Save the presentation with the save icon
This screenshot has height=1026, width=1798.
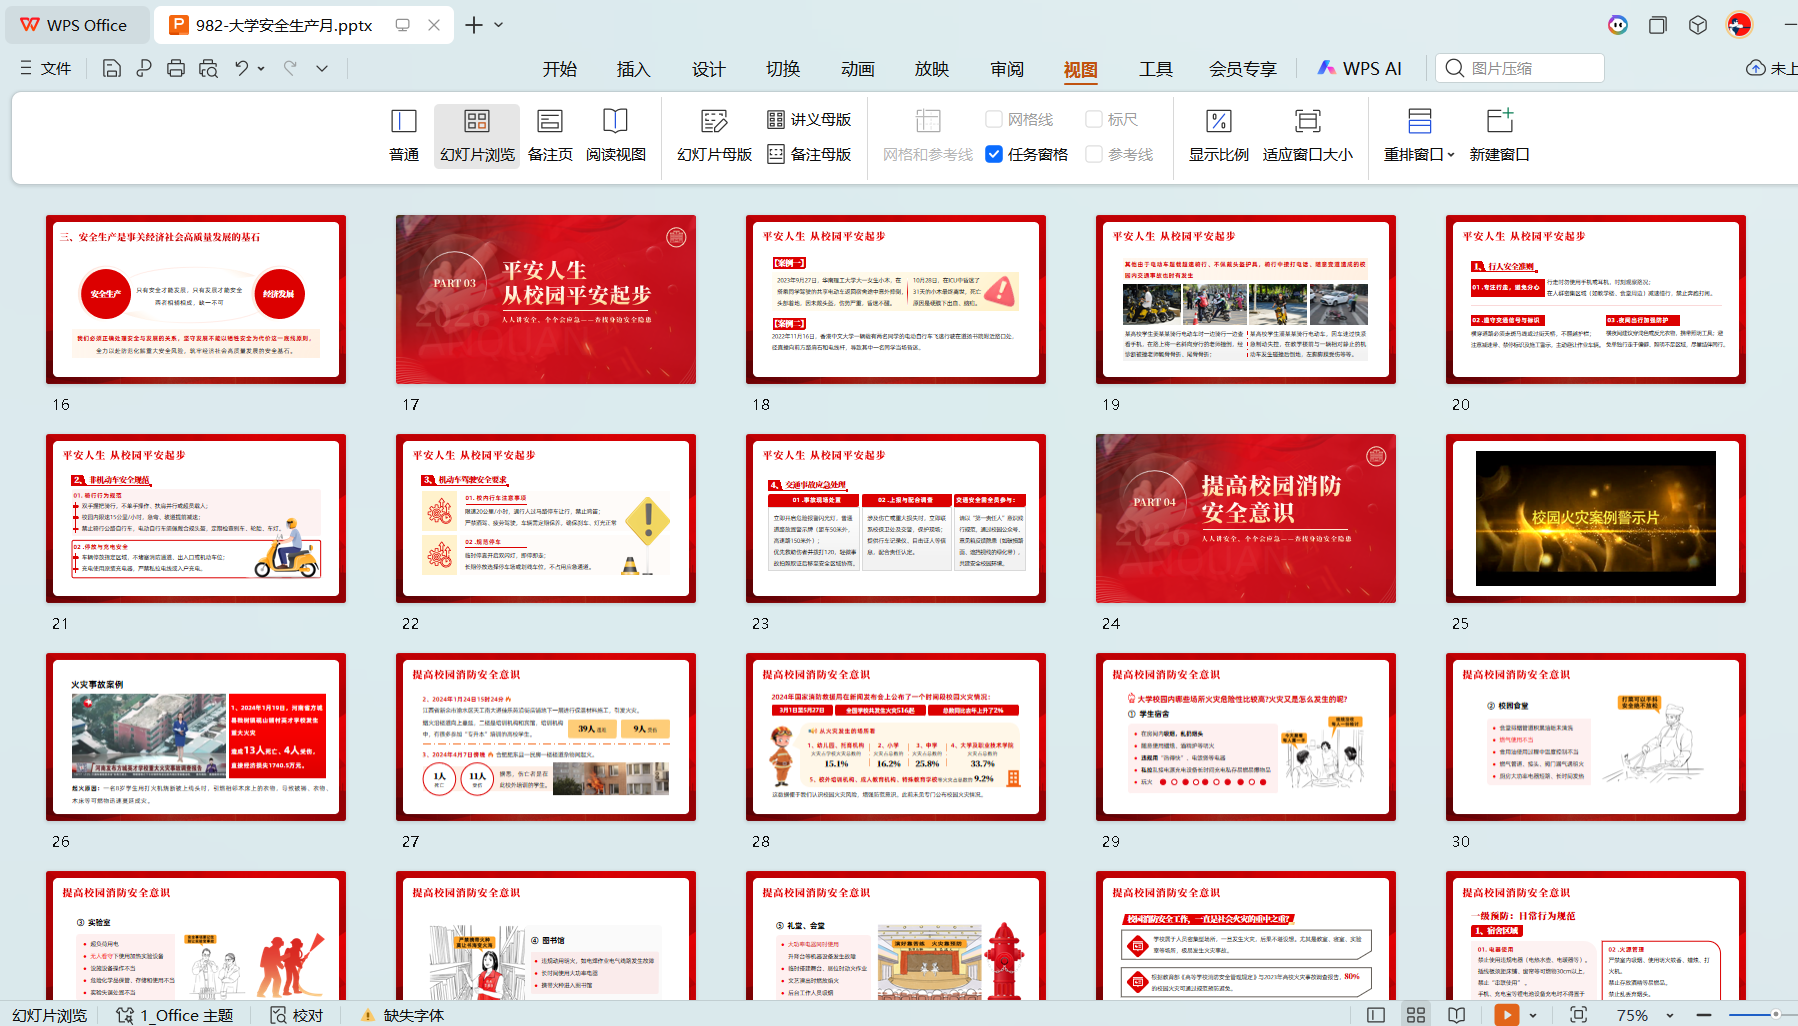[x=112, y=68]
